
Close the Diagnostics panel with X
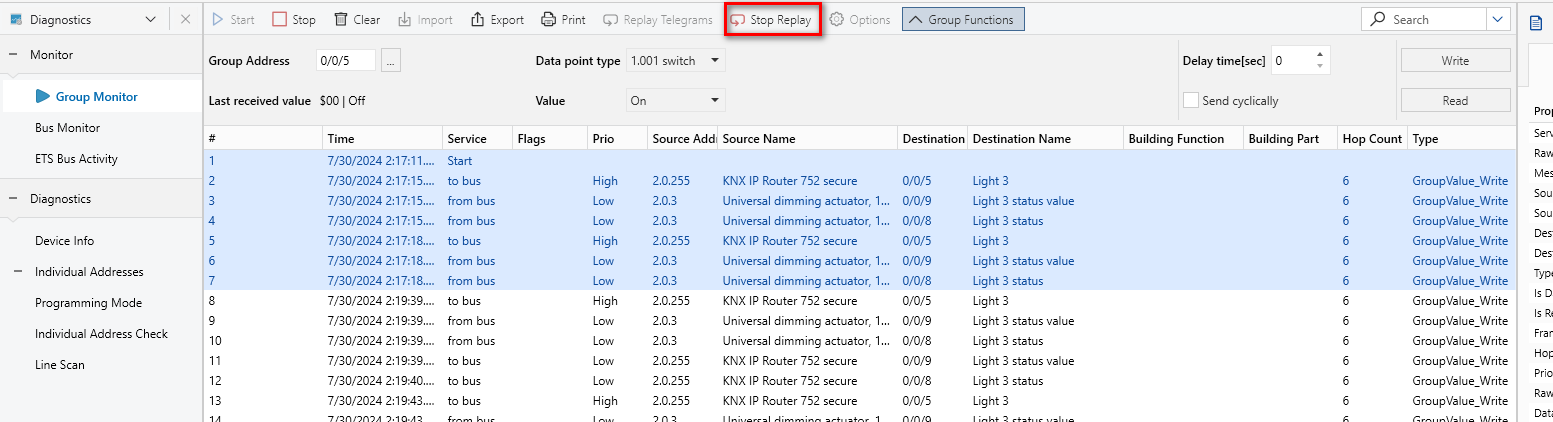tap(186, 19)
